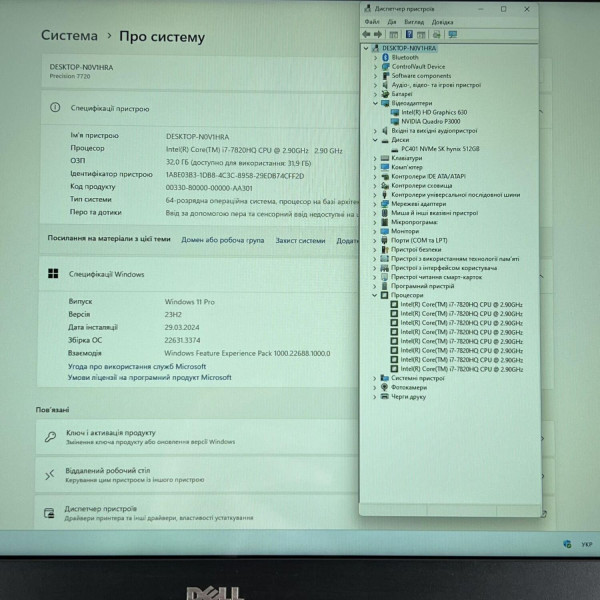Click the Черги друку printer icon
Viewport: 600px width, 600px height.
coord(384,396)
